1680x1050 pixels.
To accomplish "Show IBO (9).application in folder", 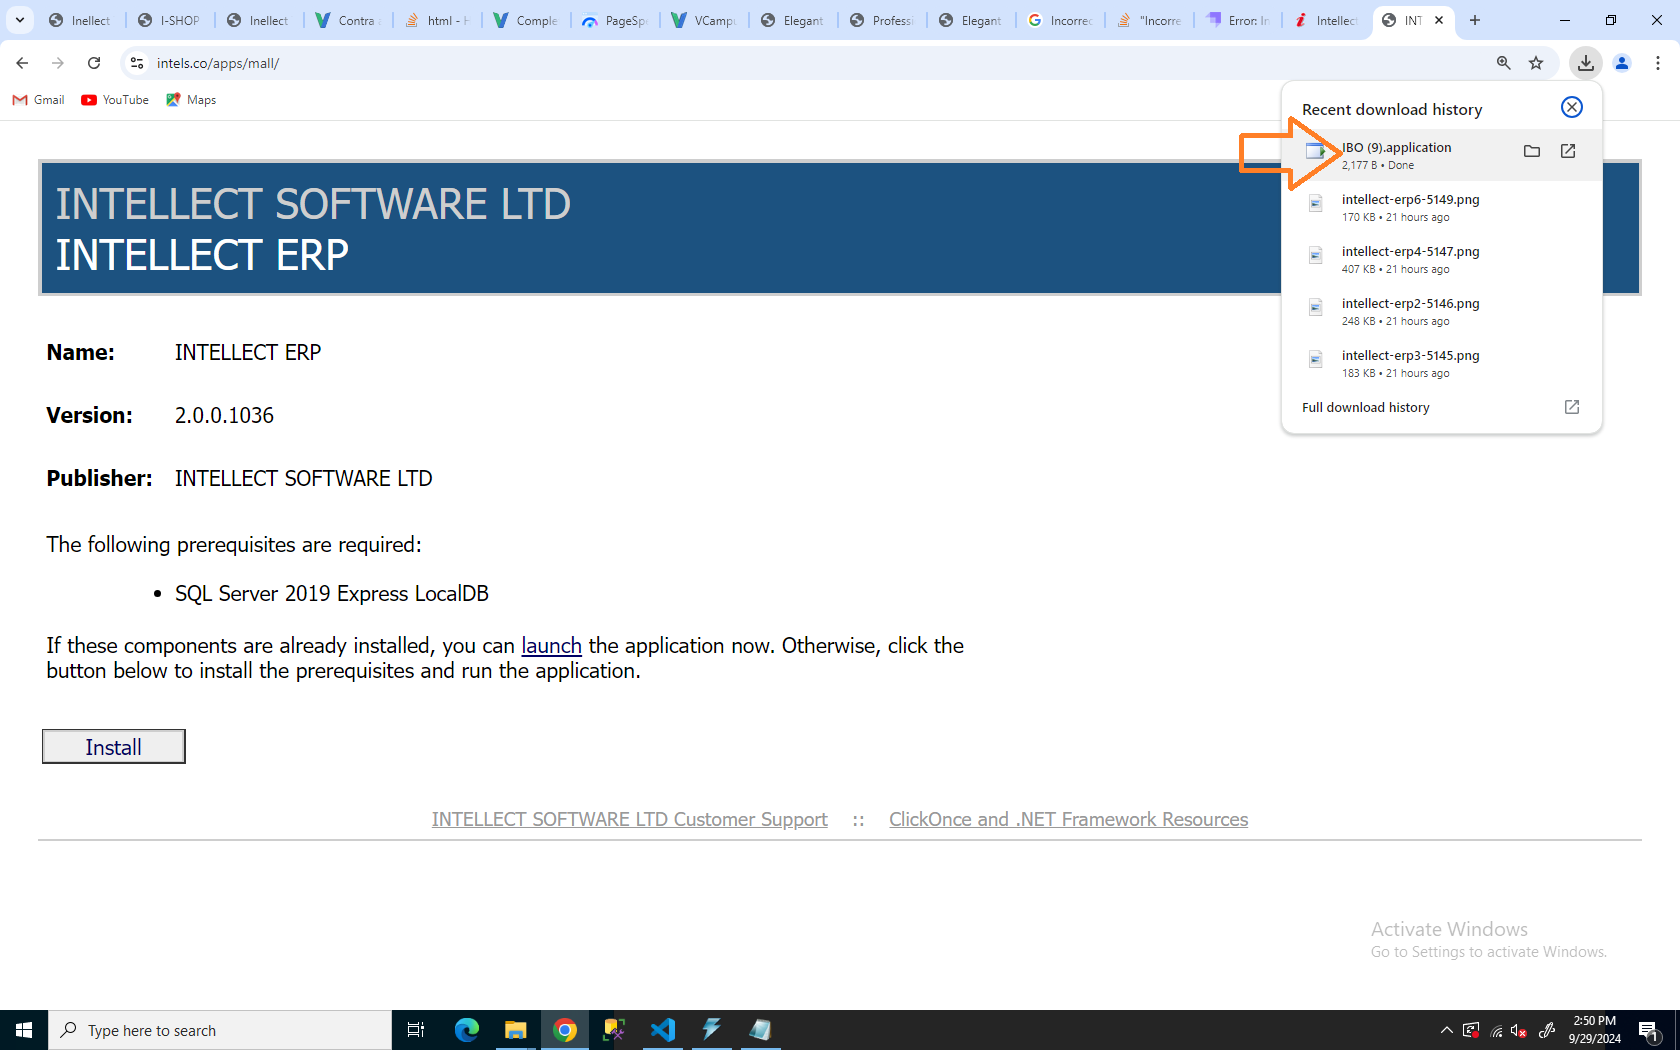I will (1532, 151).
